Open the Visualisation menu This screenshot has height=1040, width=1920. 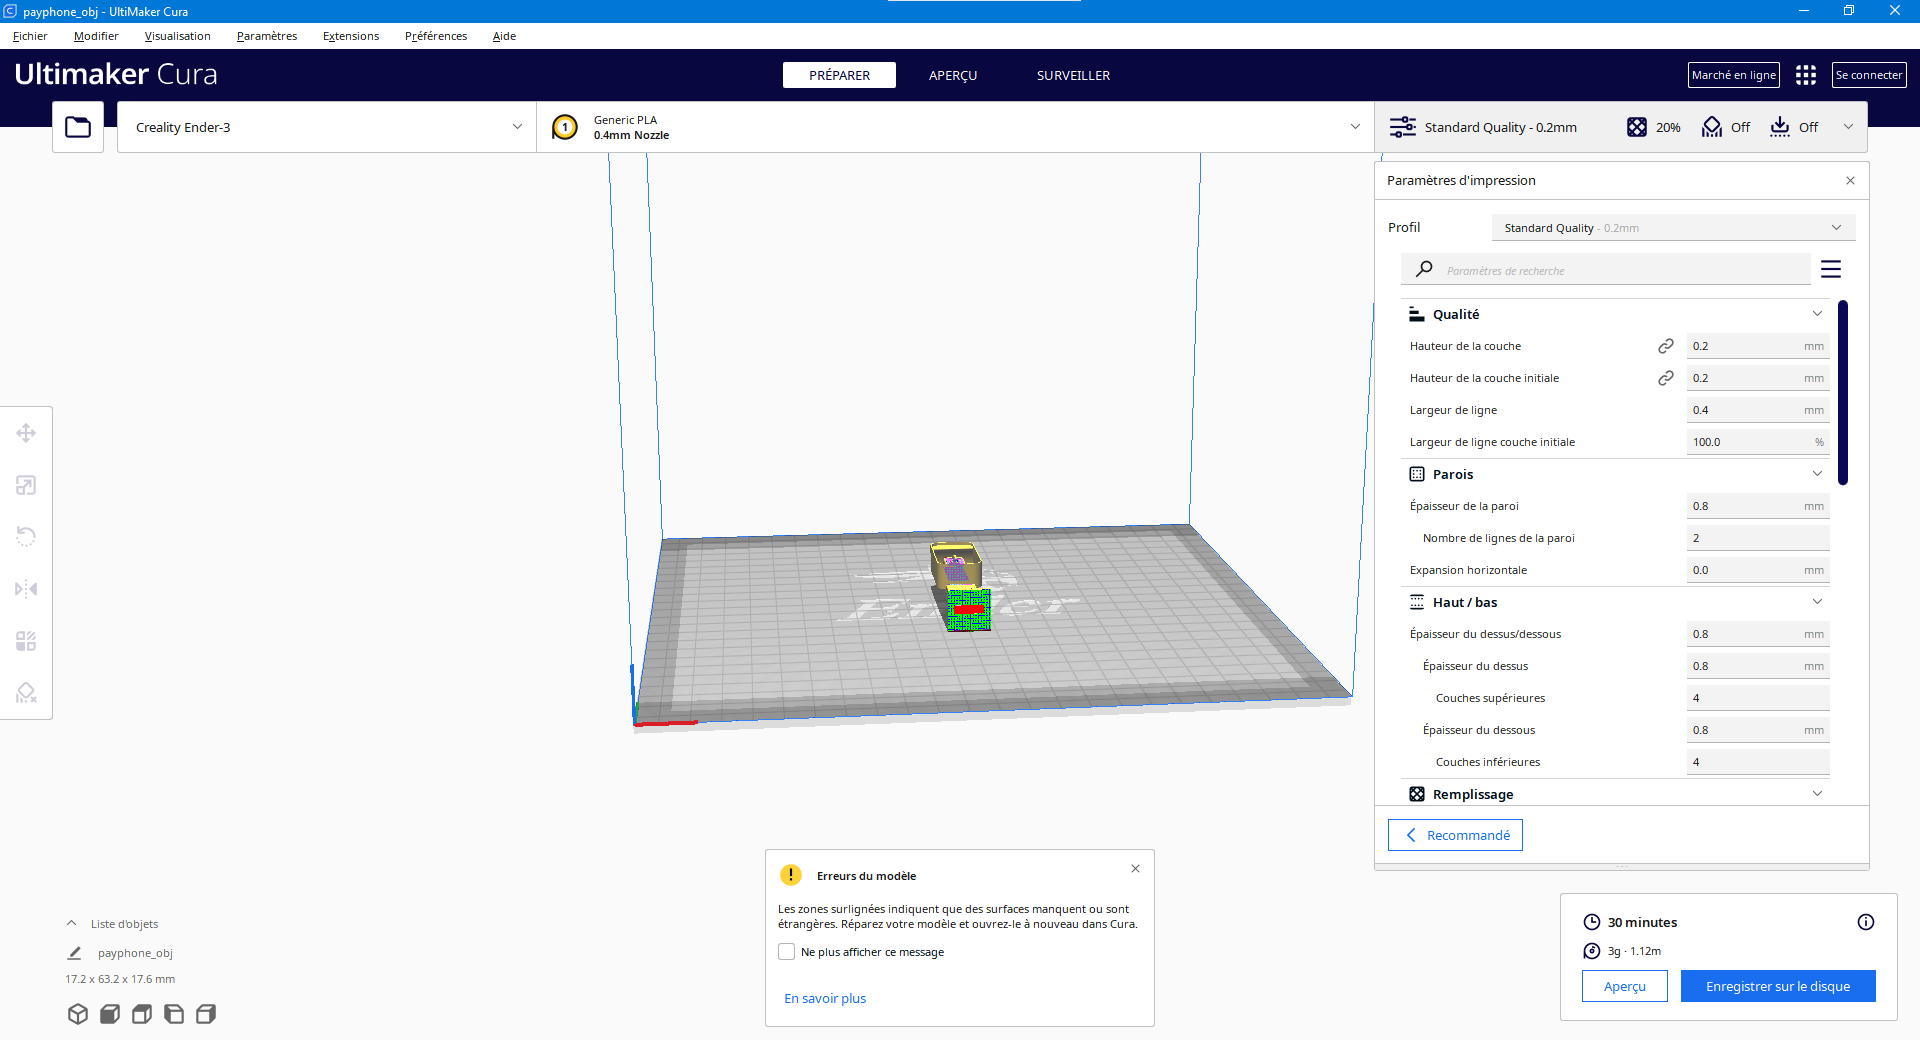point(177,36)
